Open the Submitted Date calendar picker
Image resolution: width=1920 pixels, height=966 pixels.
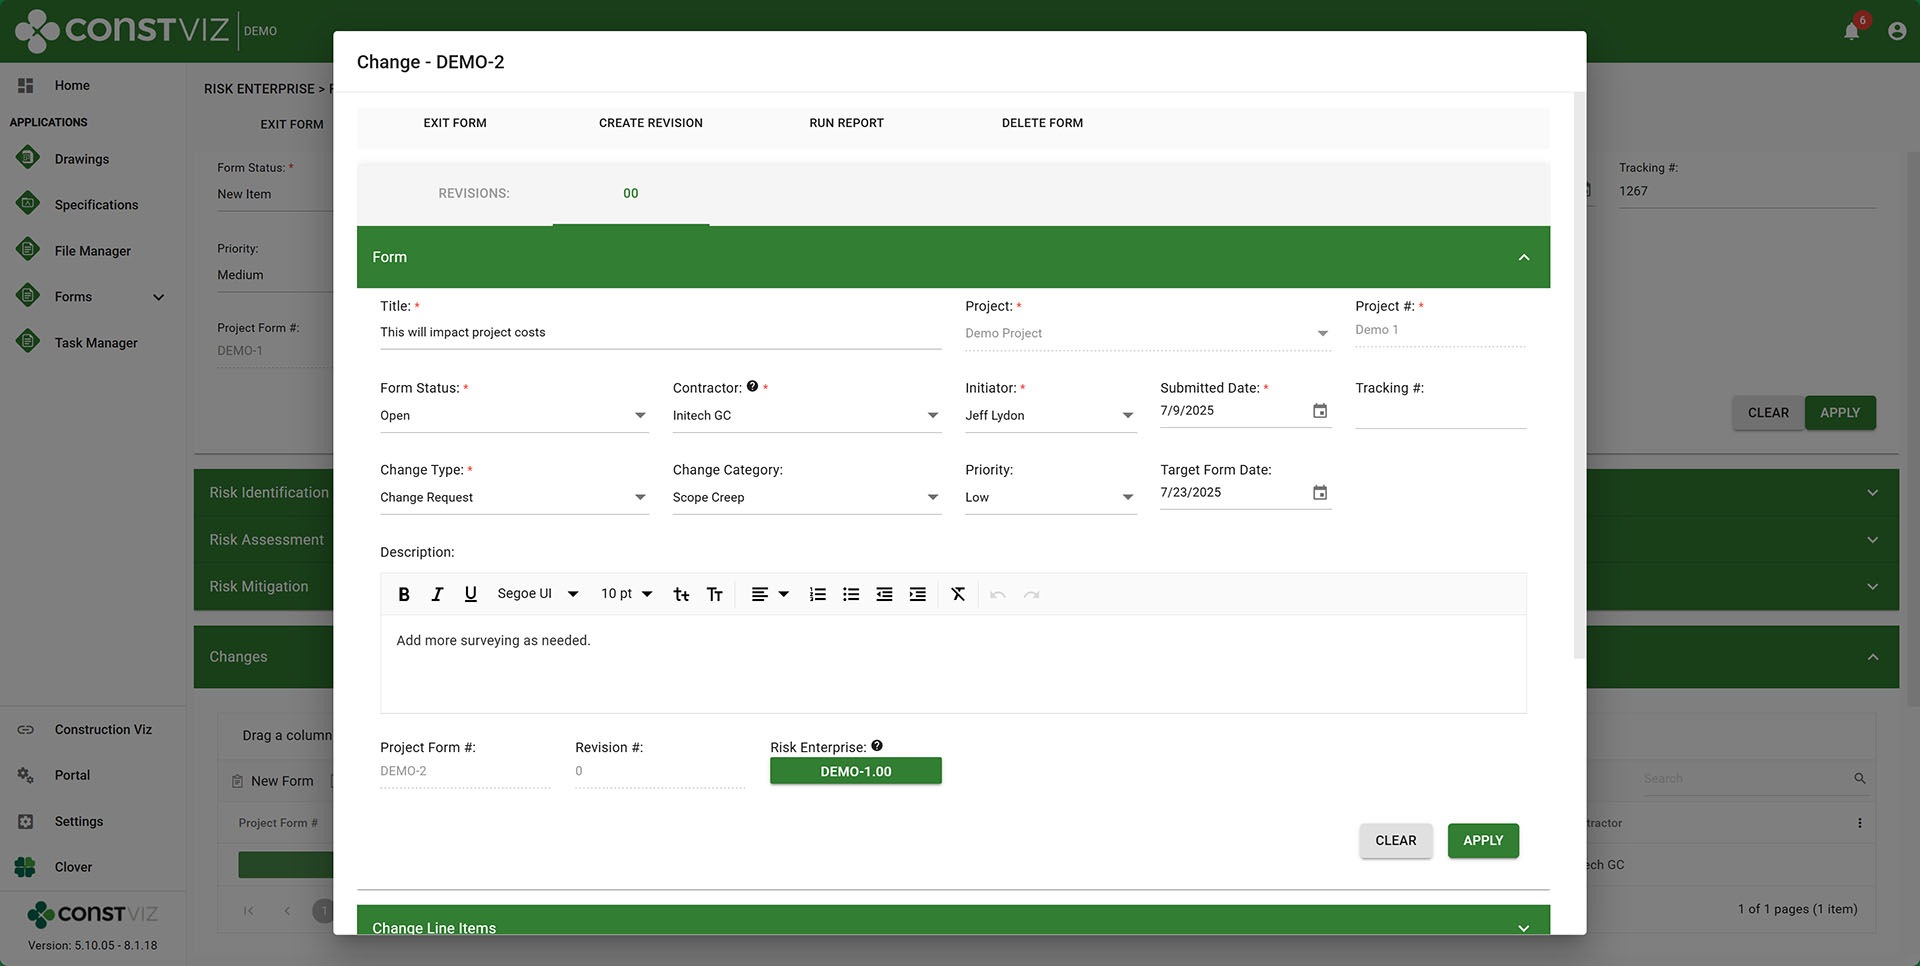point(1319,411)
